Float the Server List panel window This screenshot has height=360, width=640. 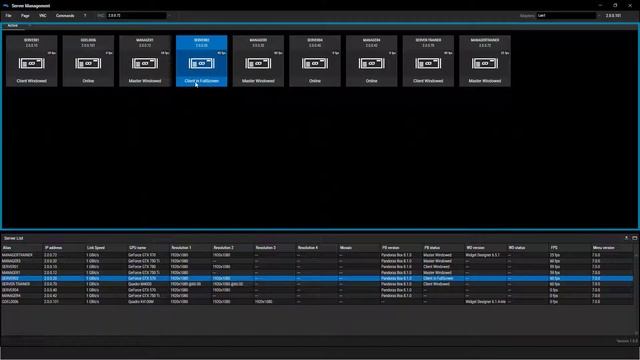click(x=635, y=238)
